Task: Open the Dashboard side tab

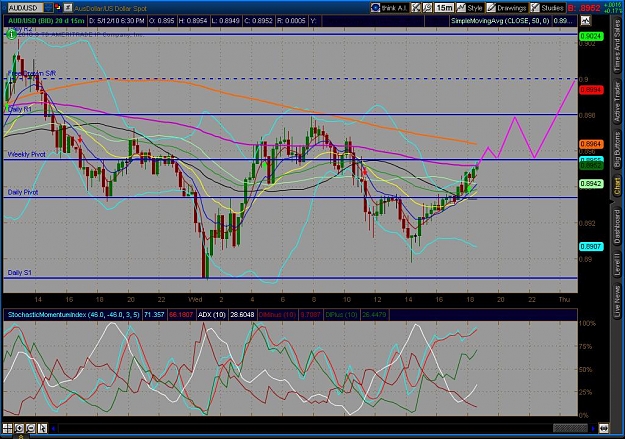Action: (x=617, y=225)
